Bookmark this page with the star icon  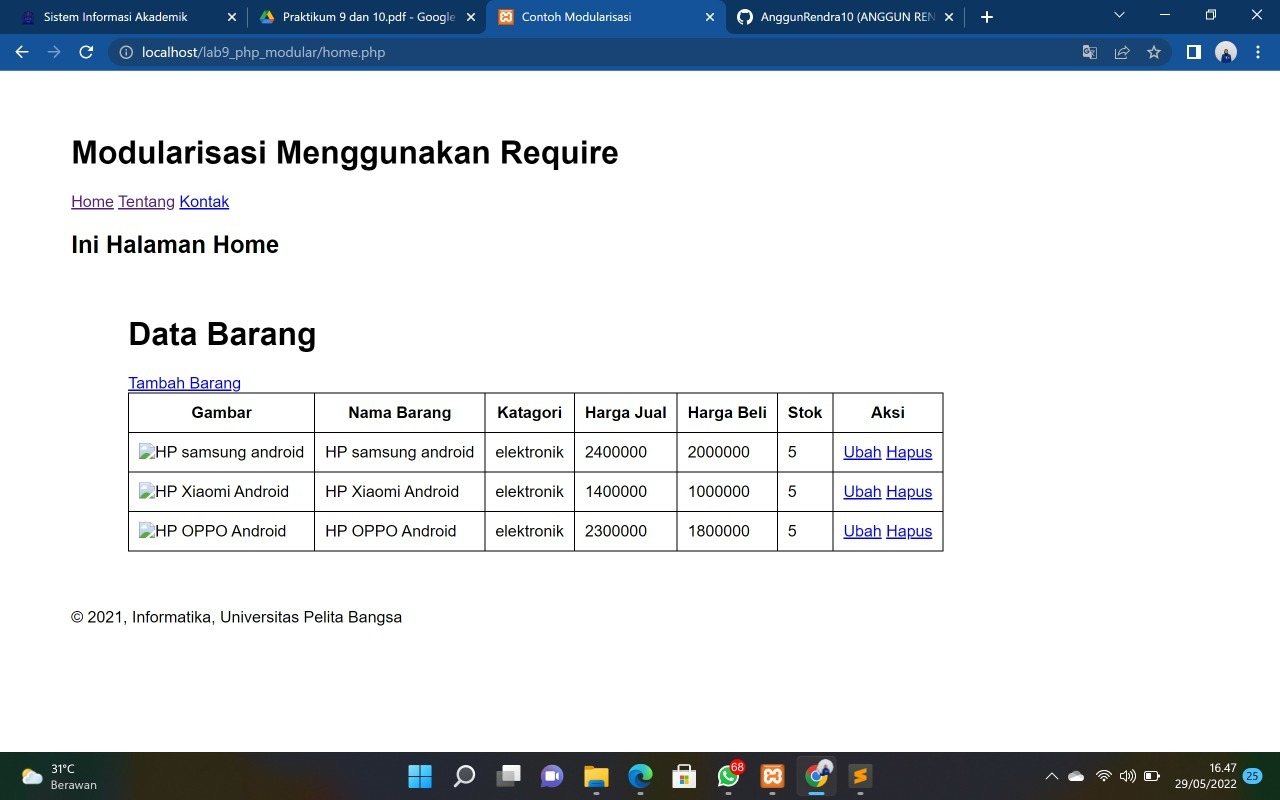1154,52
